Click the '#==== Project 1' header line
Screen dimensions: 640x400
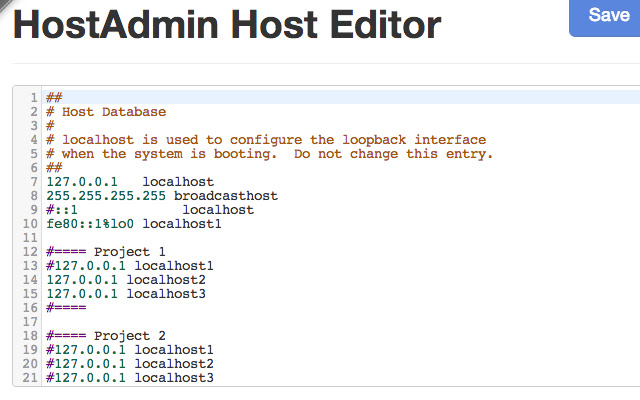point(106,252)
